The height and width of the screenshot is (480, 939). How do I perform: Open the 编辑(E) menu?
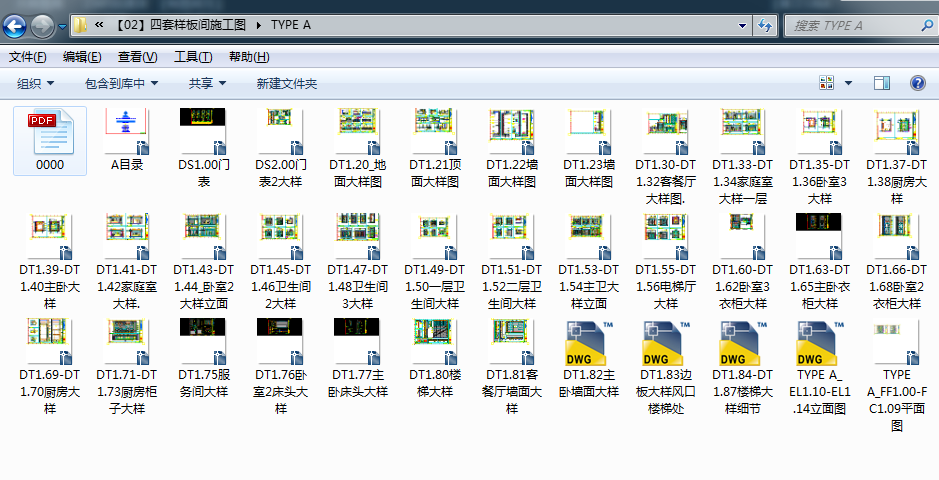pyautogui.click(x=82, y=57)
